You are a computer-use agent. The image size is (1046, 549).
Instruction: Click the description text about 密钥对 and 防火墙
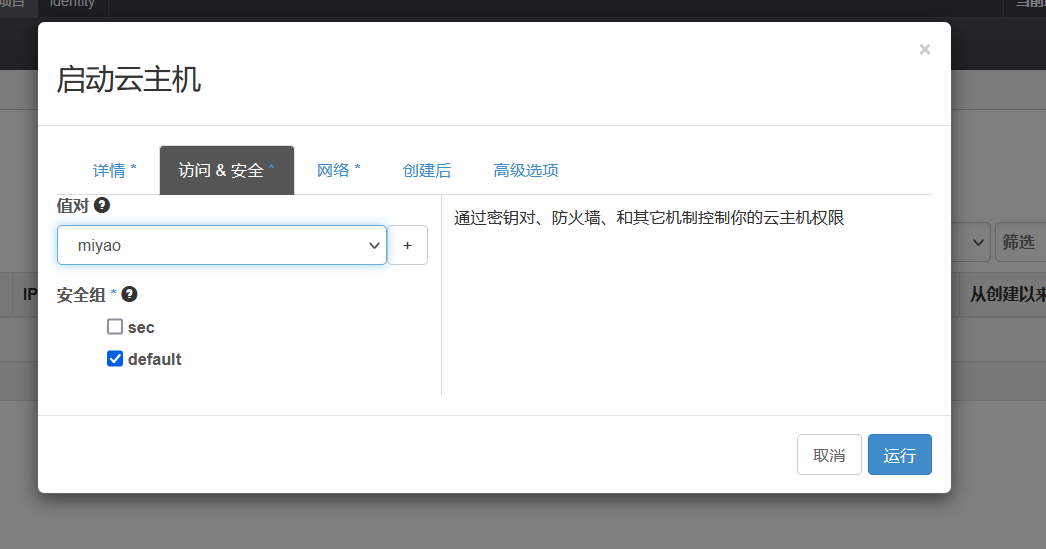click(649, 218)
